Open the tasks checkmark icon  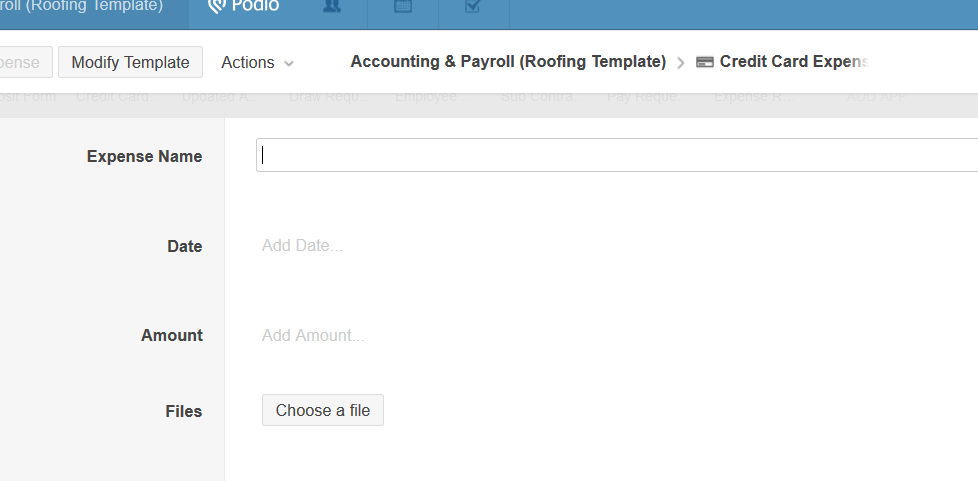click(473, 6)
